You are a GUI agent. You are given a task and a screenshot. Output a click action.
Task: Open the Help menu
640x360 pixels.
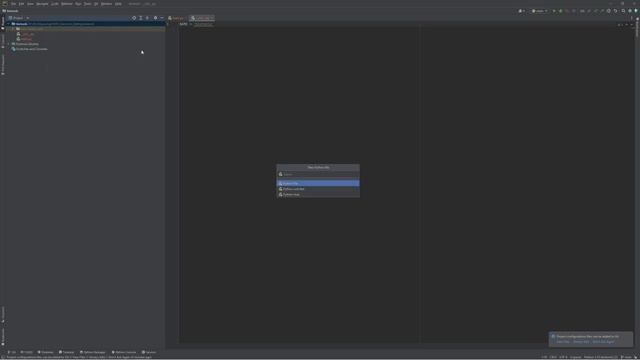point(118,4)
